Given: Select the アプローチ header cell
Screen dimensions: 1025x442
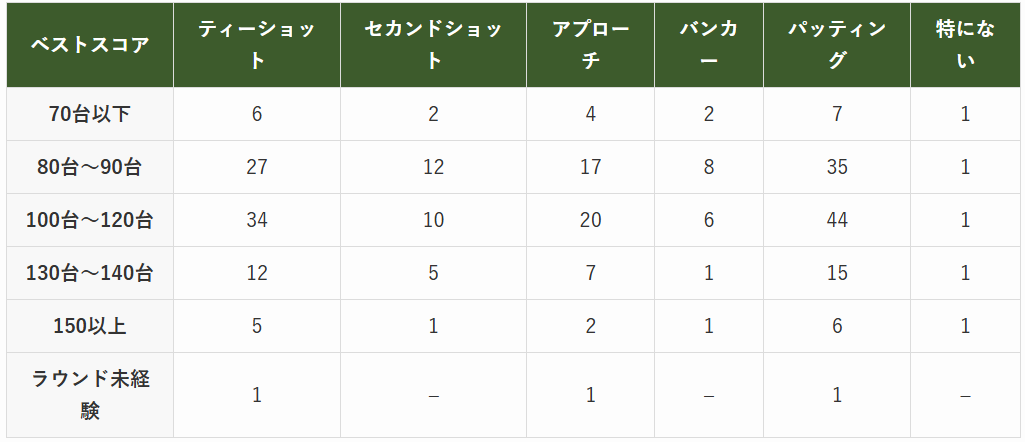Looking at the screenshot, I should [590, 45].
